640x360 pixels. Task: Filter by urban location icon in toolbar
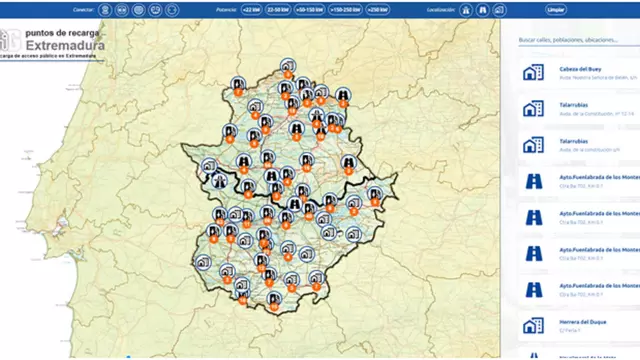coord(499,10)
